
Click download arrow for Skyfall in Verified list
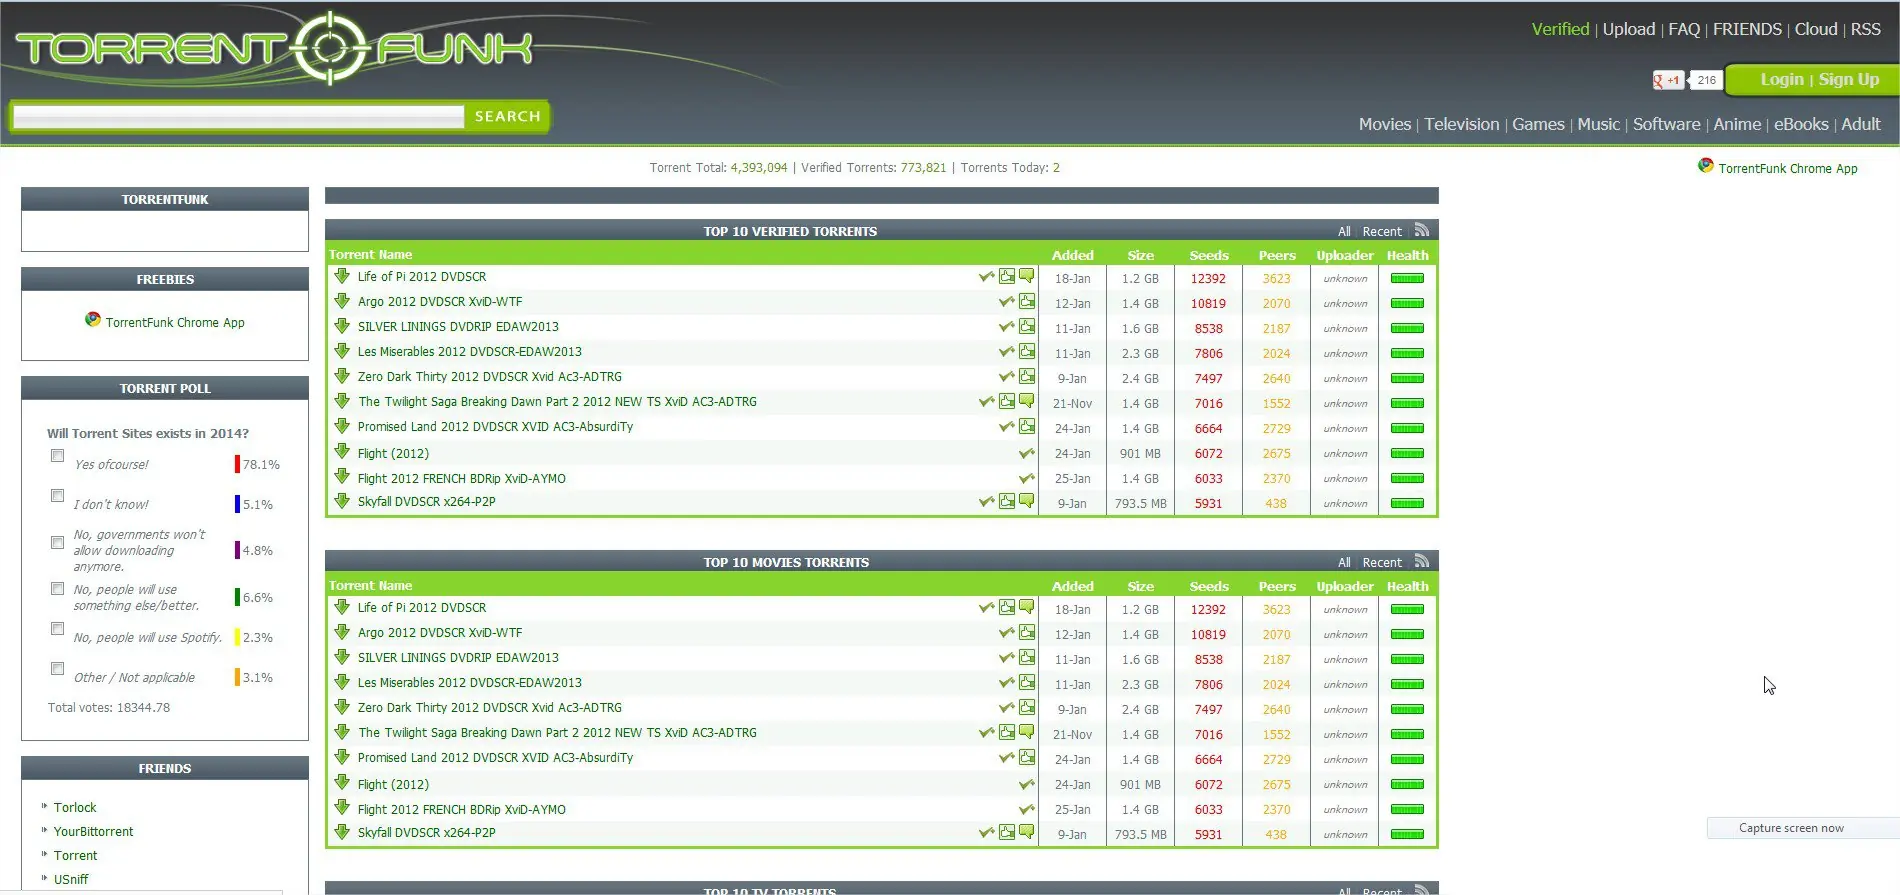[342, 501]
